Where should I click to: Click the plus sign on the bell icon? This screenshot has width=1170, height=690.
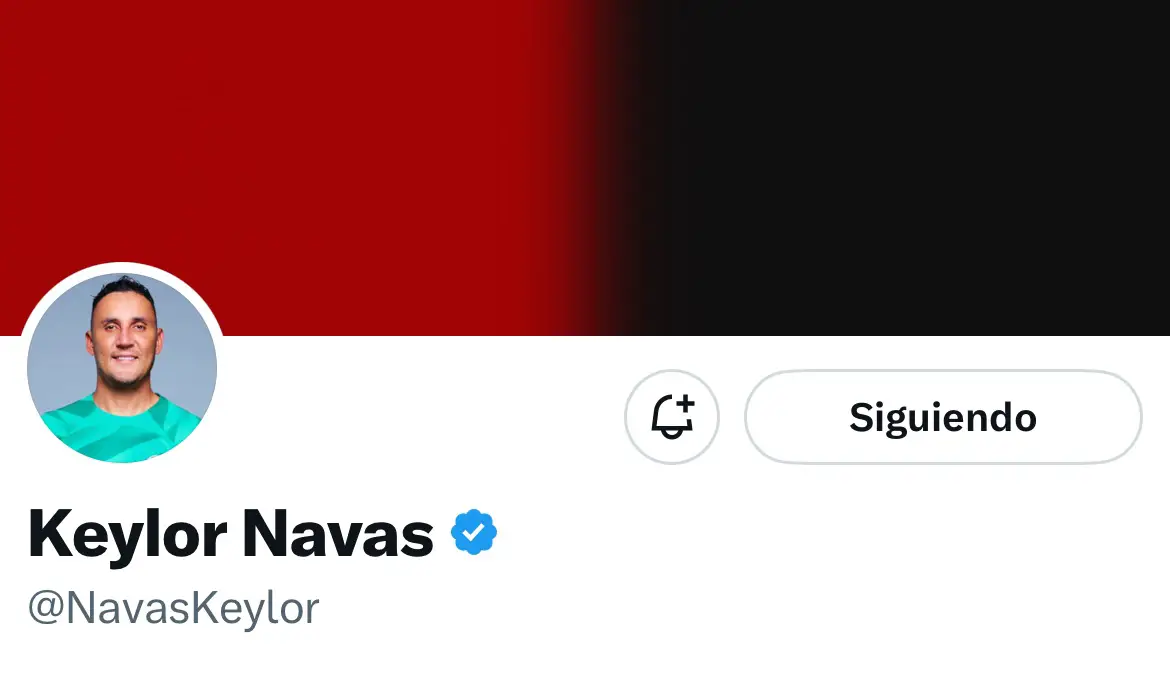pyautogui.click(x=686, y=403)
